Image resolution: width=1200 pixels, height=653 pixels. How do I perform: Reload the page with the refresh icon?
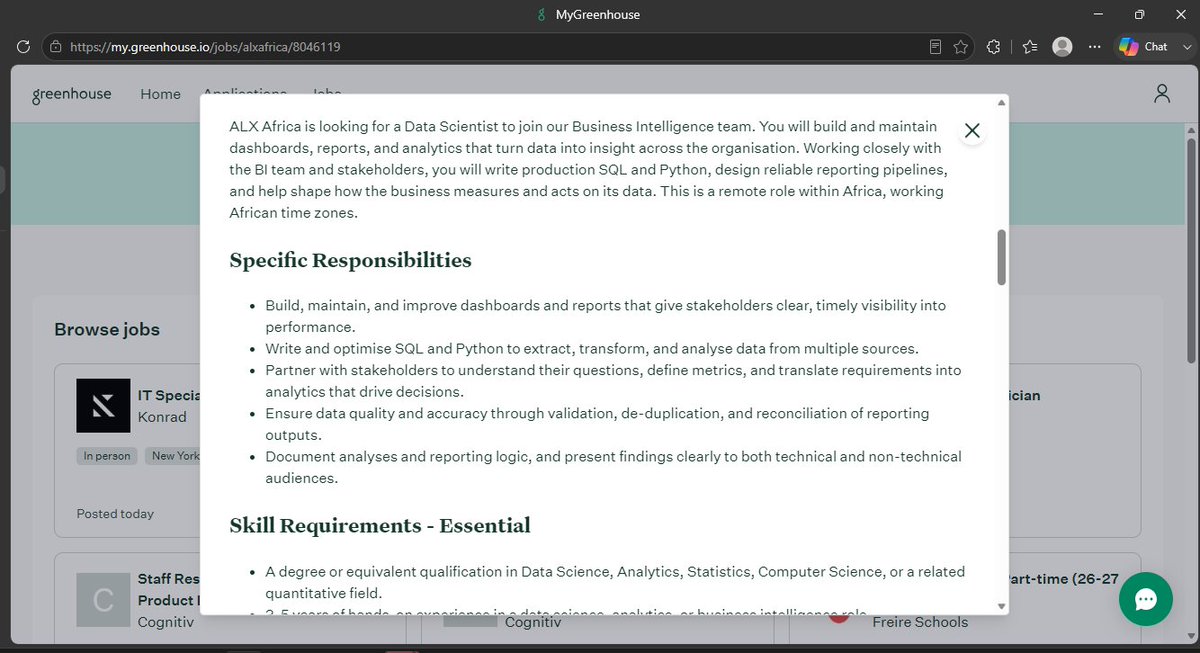coord(24,46)
